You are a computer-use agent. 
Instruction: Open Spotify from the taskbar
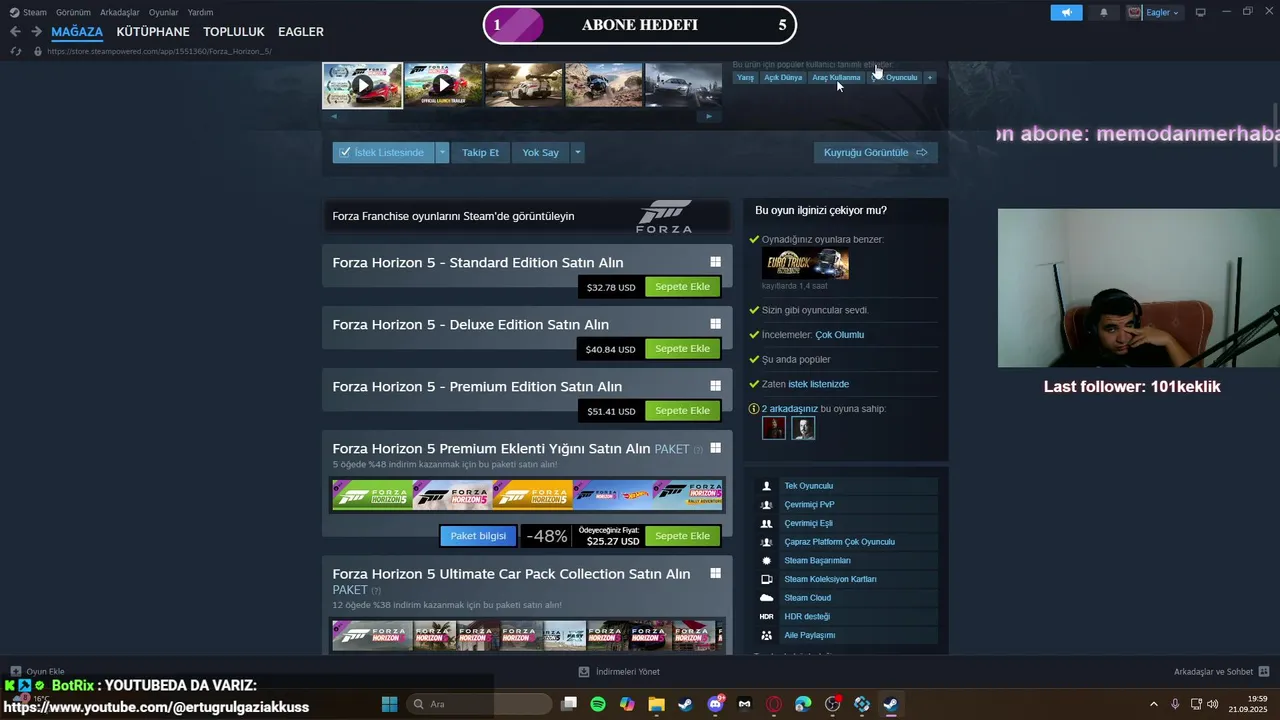pos(598,704)
